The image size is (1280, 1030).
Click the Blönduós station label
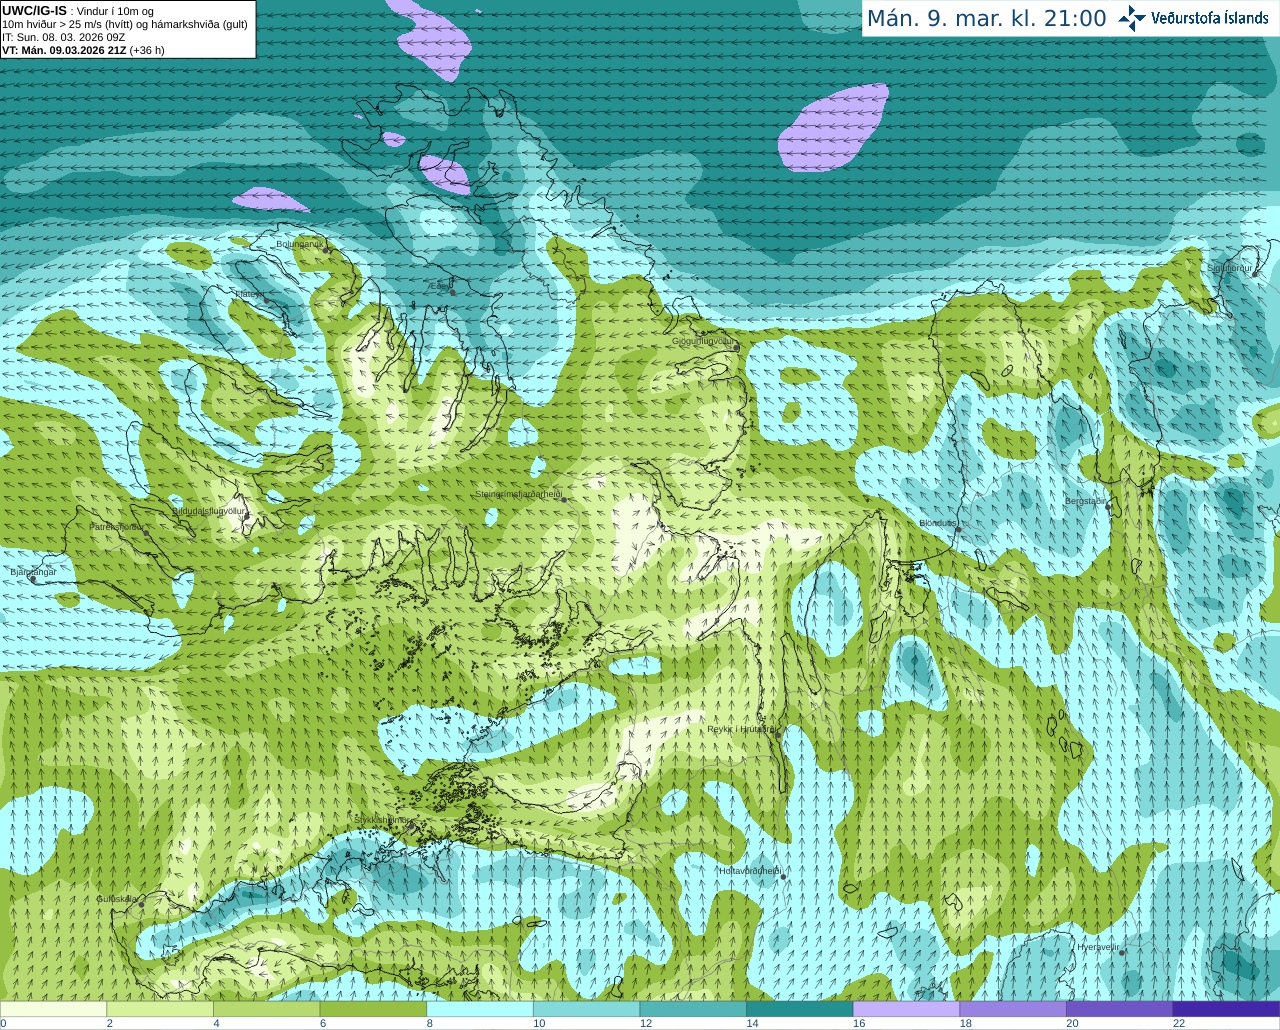(938, 523)
